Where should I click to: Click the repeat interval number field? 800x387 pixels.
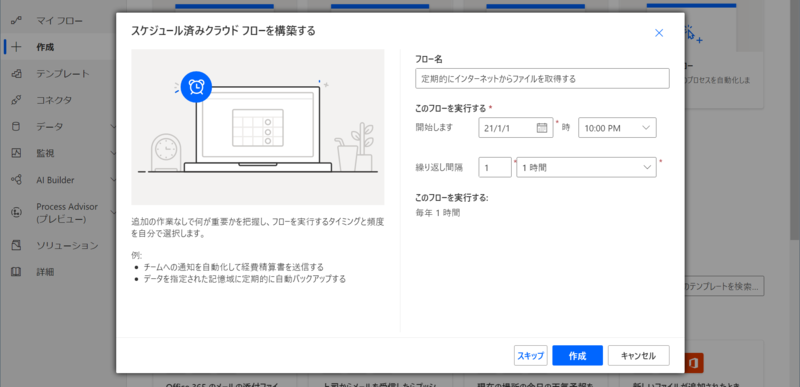click(495, 167)
